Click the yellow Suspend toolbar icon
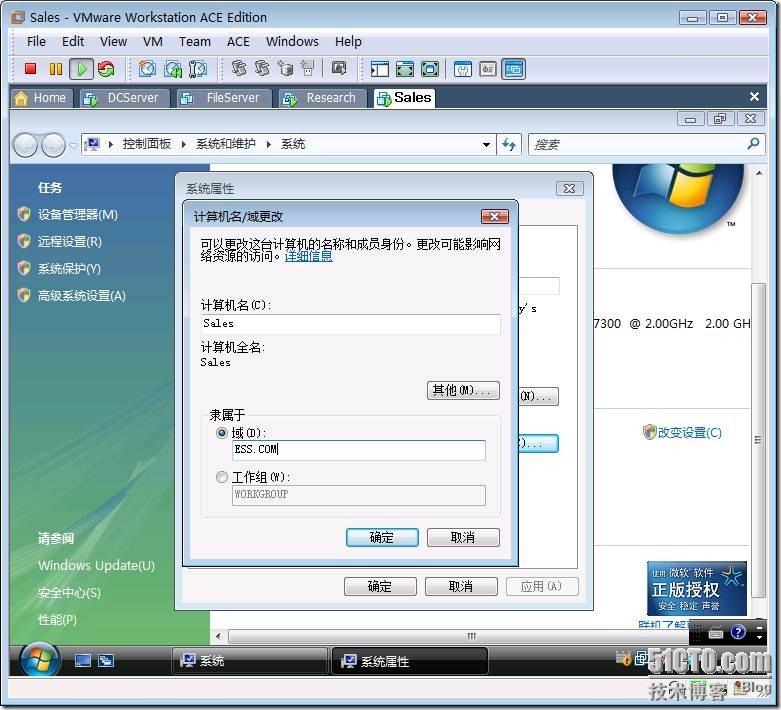This screenshot has width=781, height=710. coord(56,69)
